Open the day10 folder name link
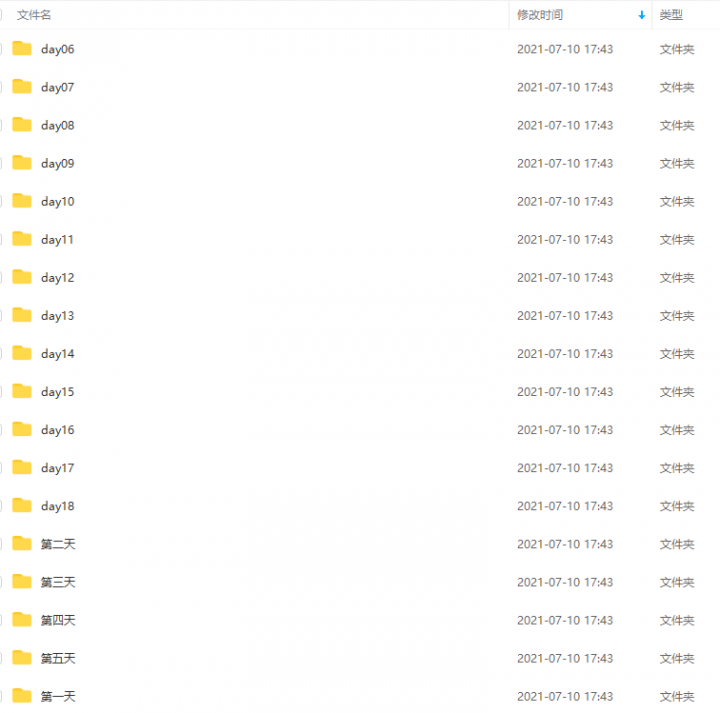 57,202
